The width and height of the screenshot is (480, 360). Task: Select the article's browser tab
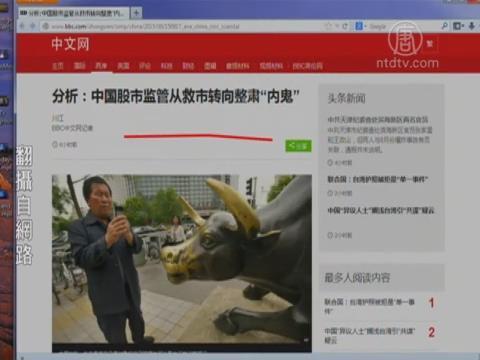[73, 13]
